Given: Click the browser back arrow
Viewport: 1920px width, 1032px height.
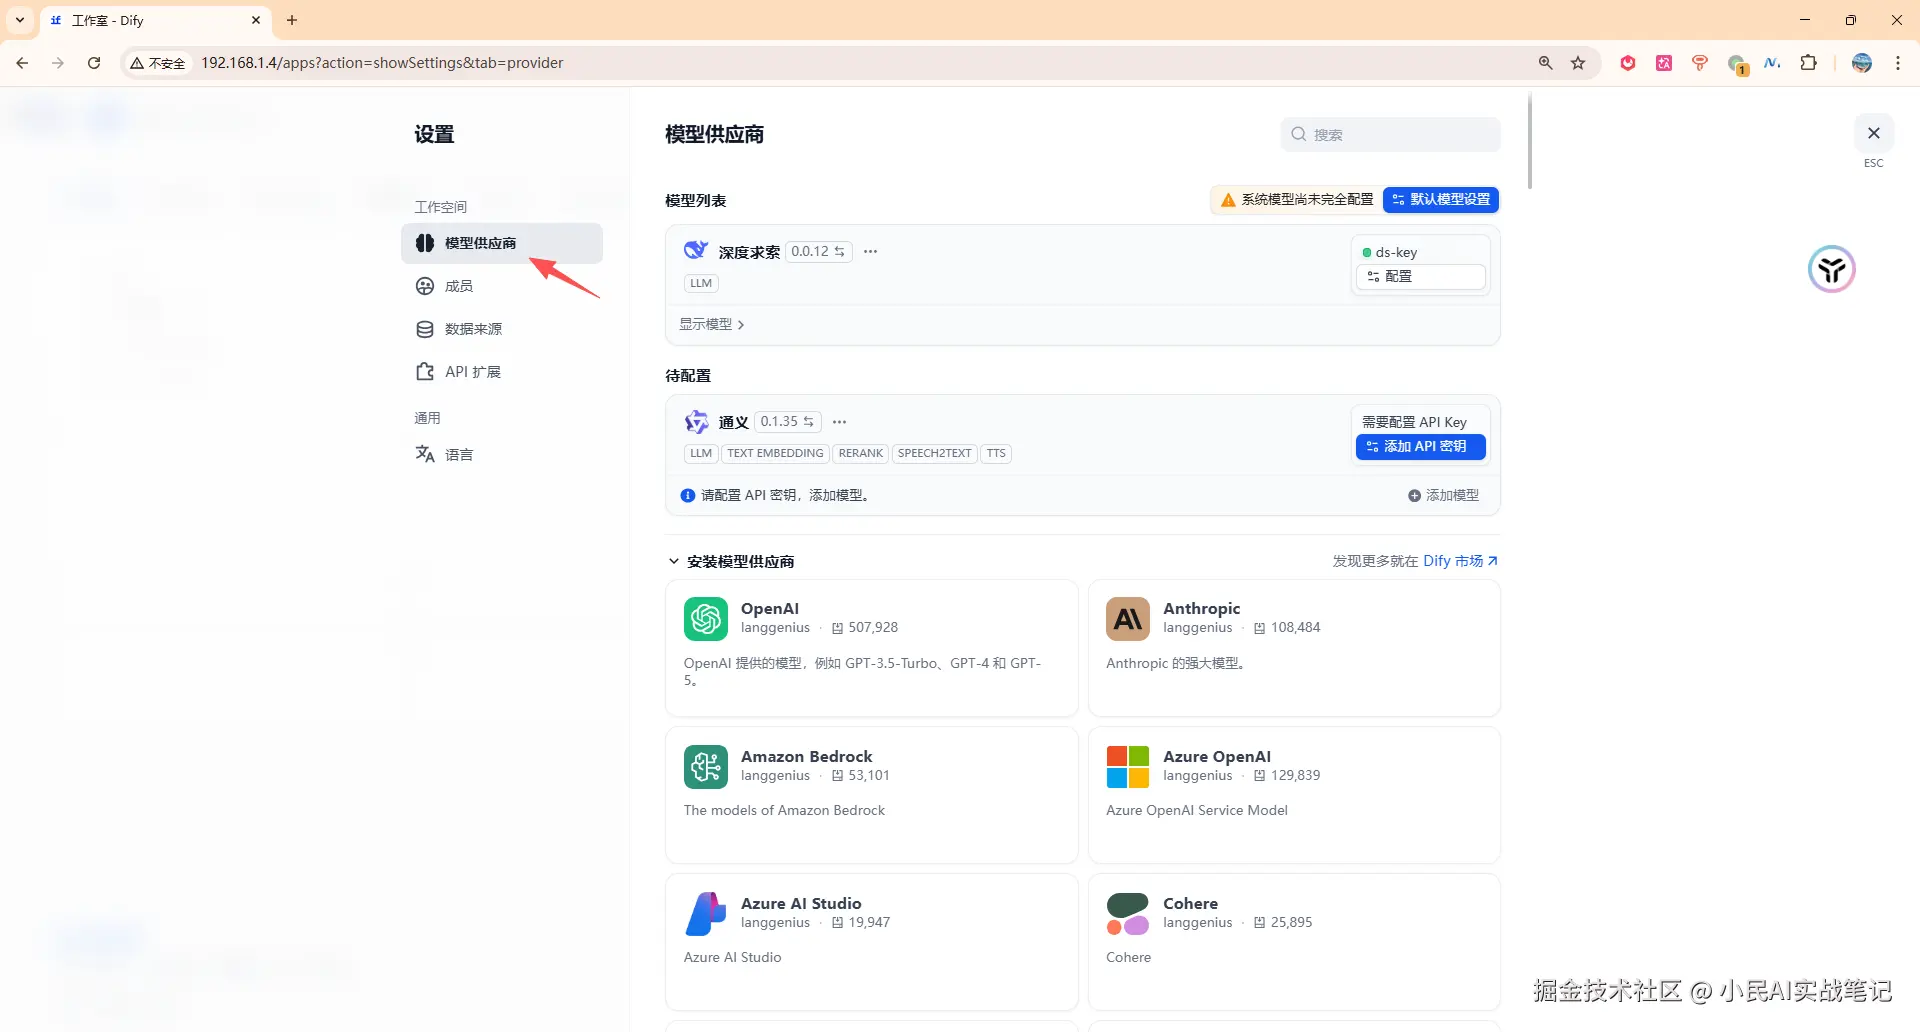Looking at the screenshot, I should click(x=22, y=63).
